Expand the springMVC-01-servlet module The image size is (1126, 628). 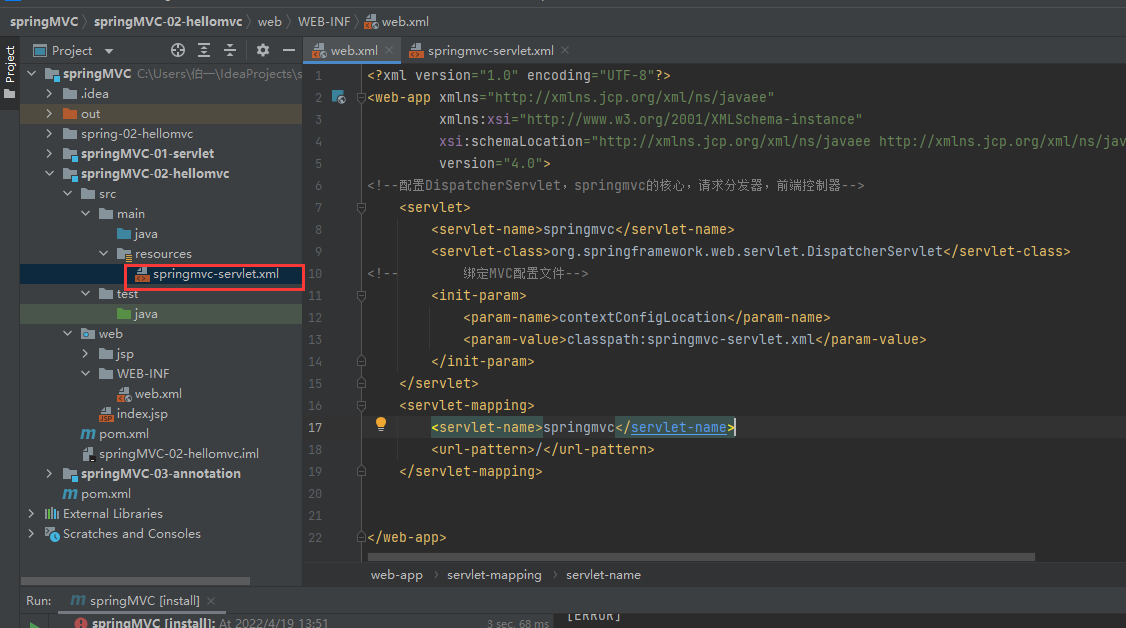click(49, 154)
